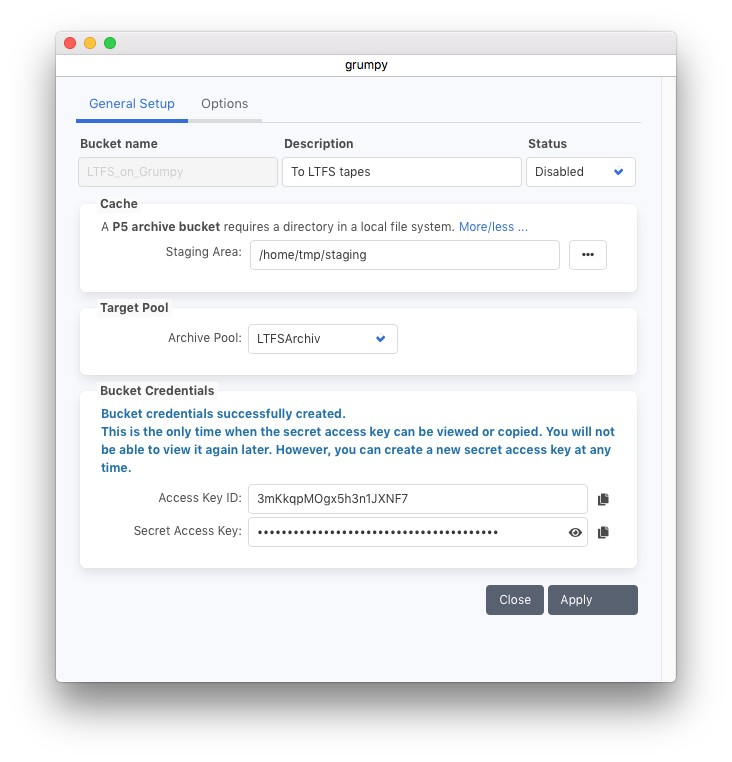
Task: Maximize the window with green button
Action: click(x=110, y=43)
